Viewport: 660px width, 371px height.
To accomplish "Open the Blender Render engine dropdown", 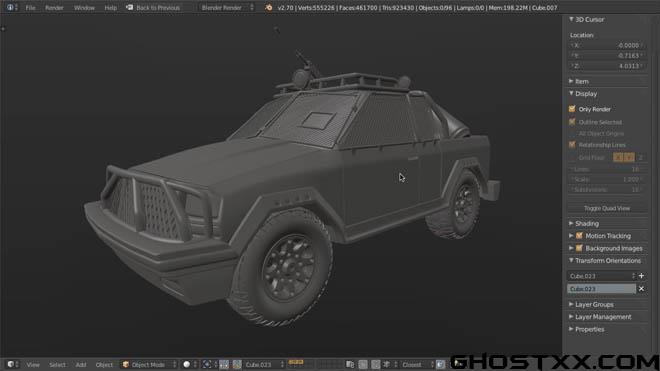I will coord(226,8).
